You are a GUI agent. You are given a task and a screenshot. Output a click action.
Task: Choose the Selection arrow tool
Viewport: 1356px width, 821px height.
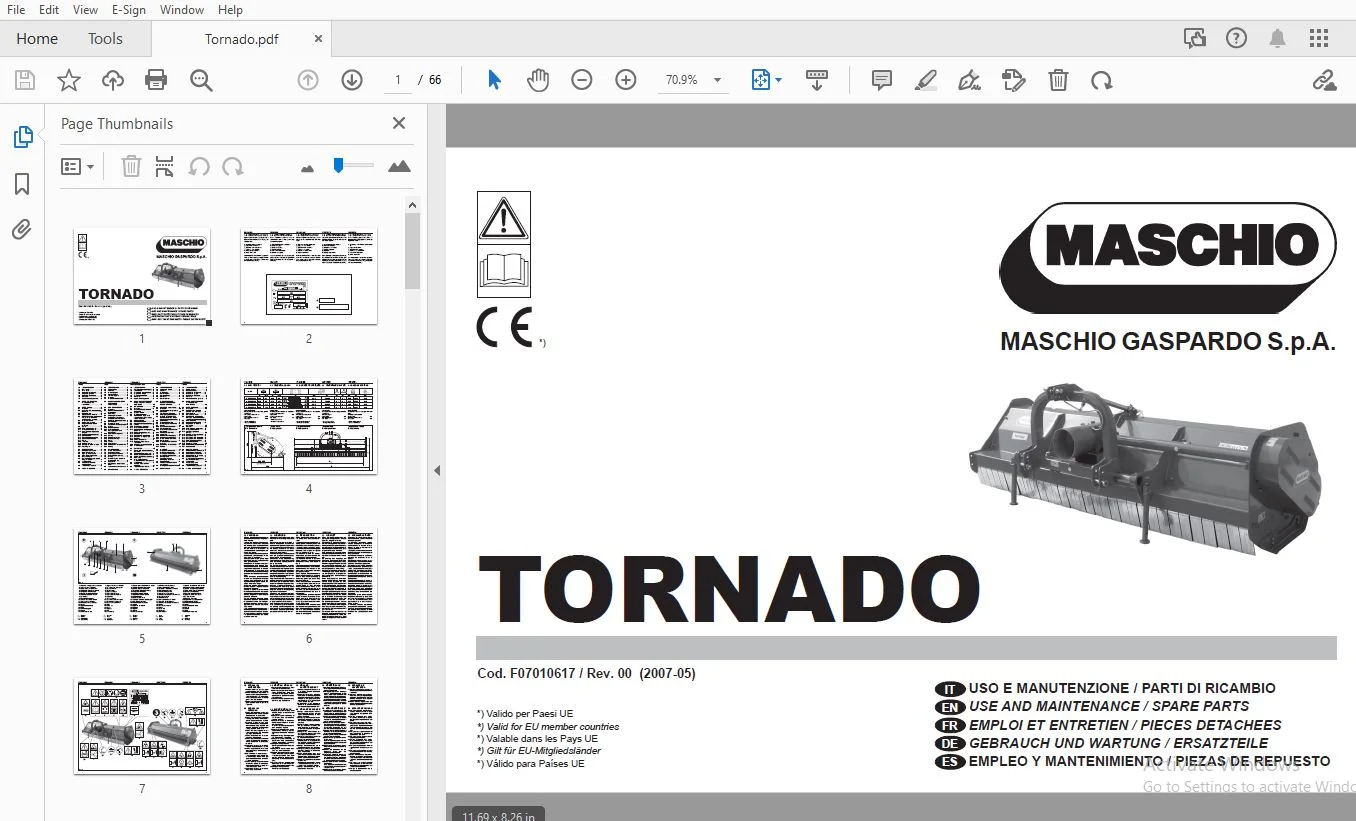[x=494, y=80]
